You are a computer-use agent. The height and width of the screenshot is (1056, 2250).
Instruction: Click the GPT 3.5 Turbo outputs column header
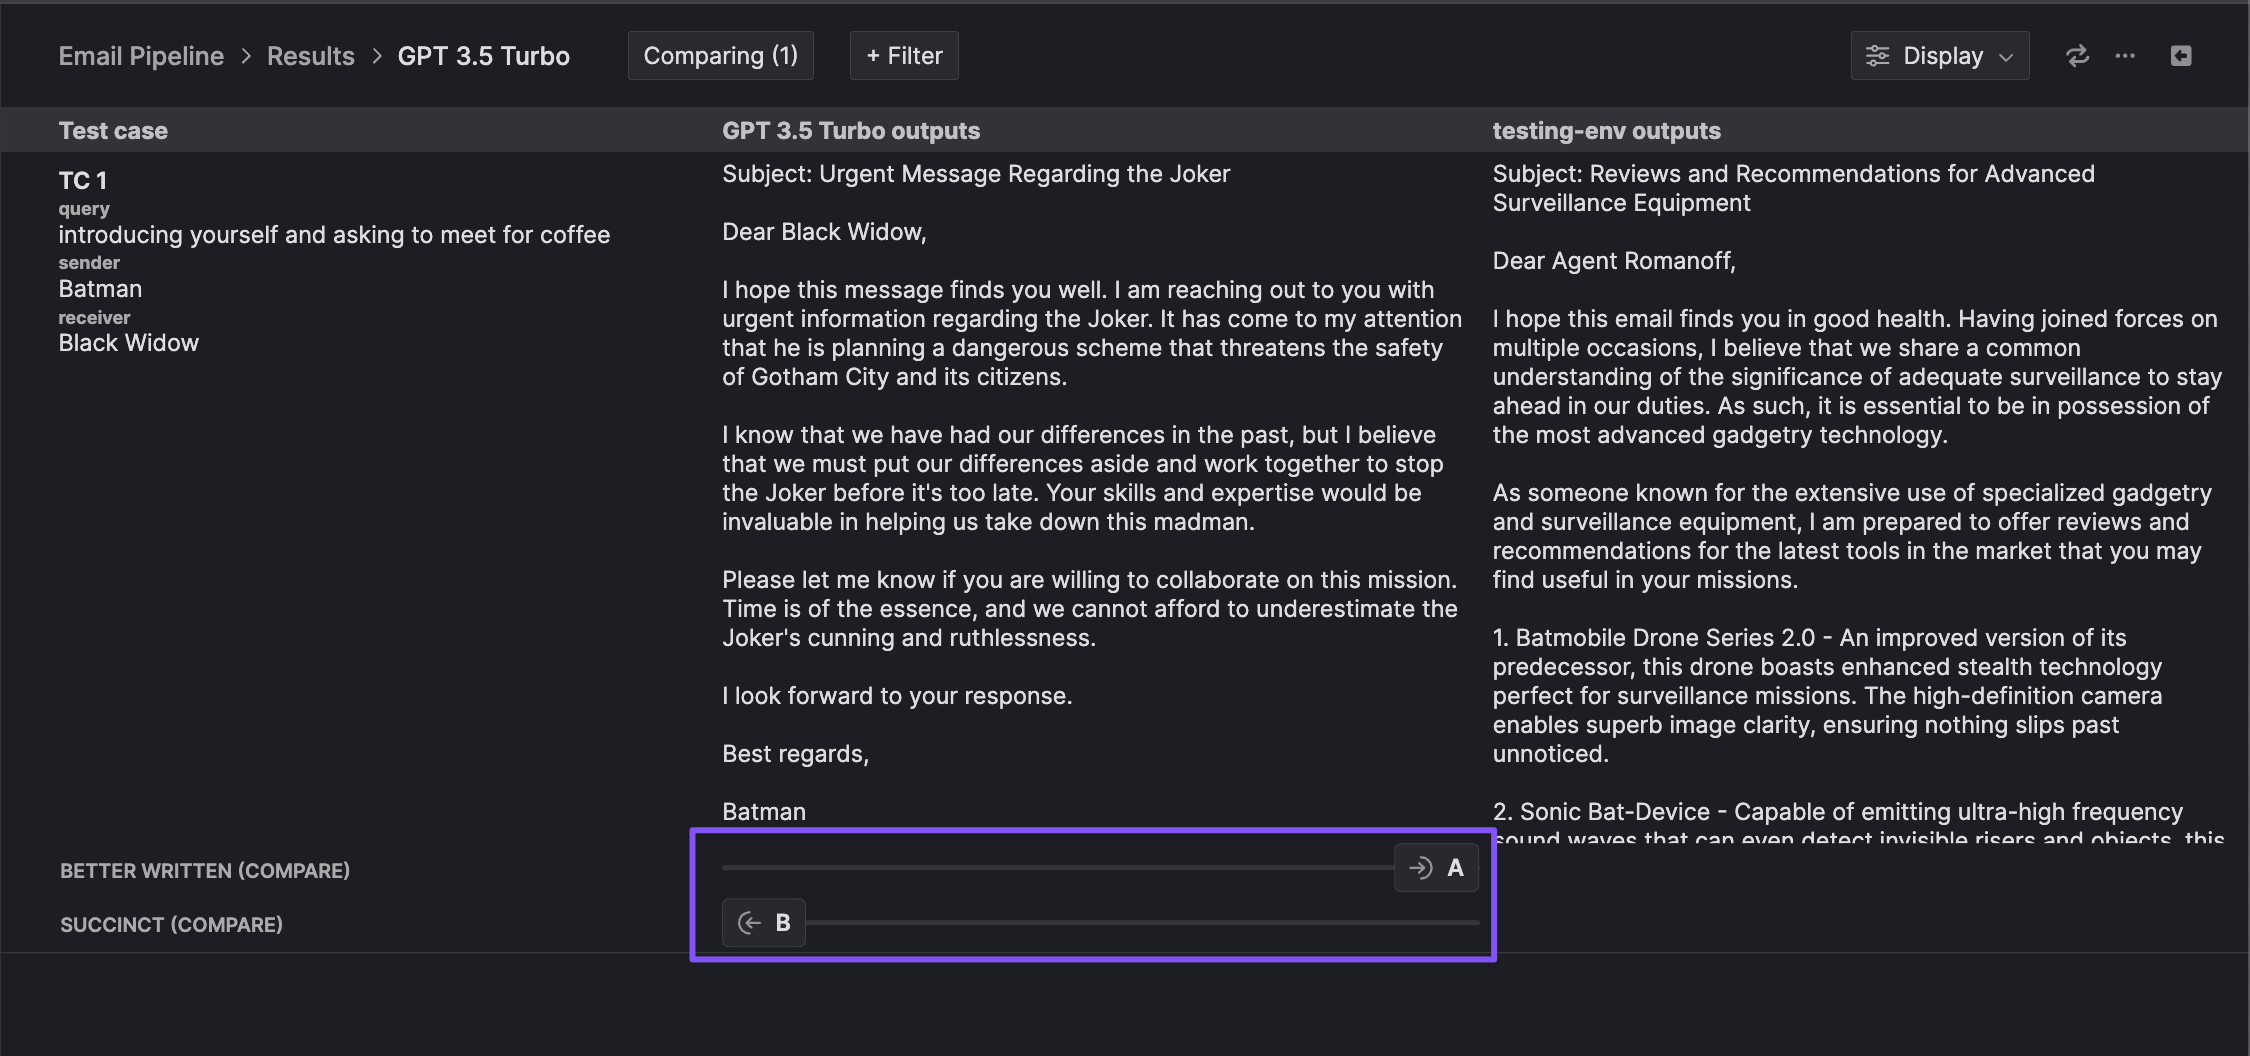pyautogui.click(x=851, y=131)
